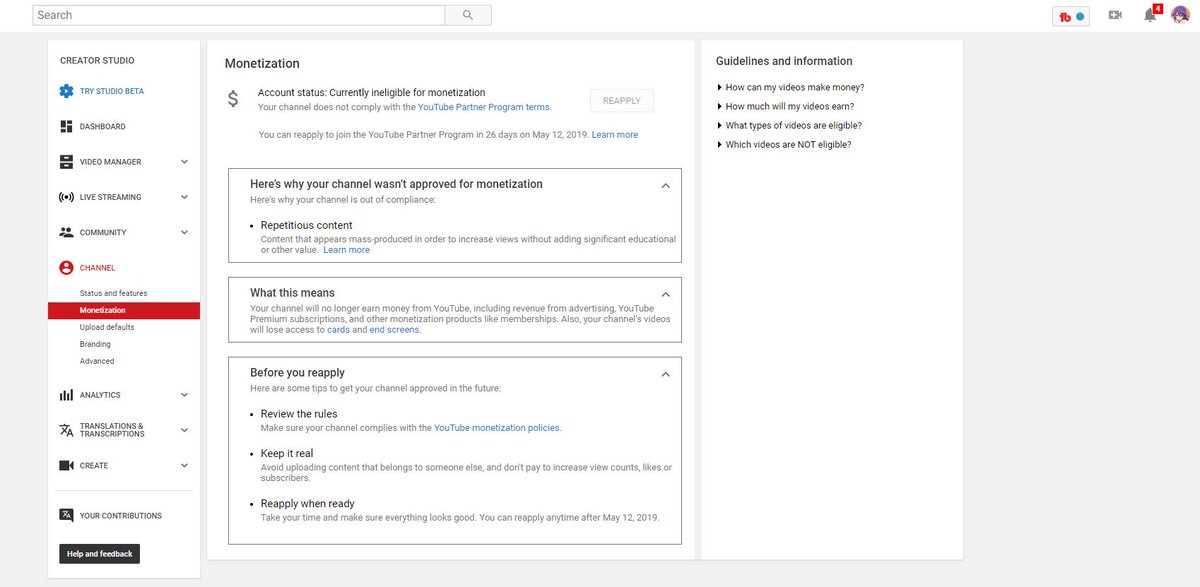The width and height of the screenshot is (1200, 587).
Task: Click the monetization dollar sign icon
Action: pyautogui.click(x=233, y=99)
